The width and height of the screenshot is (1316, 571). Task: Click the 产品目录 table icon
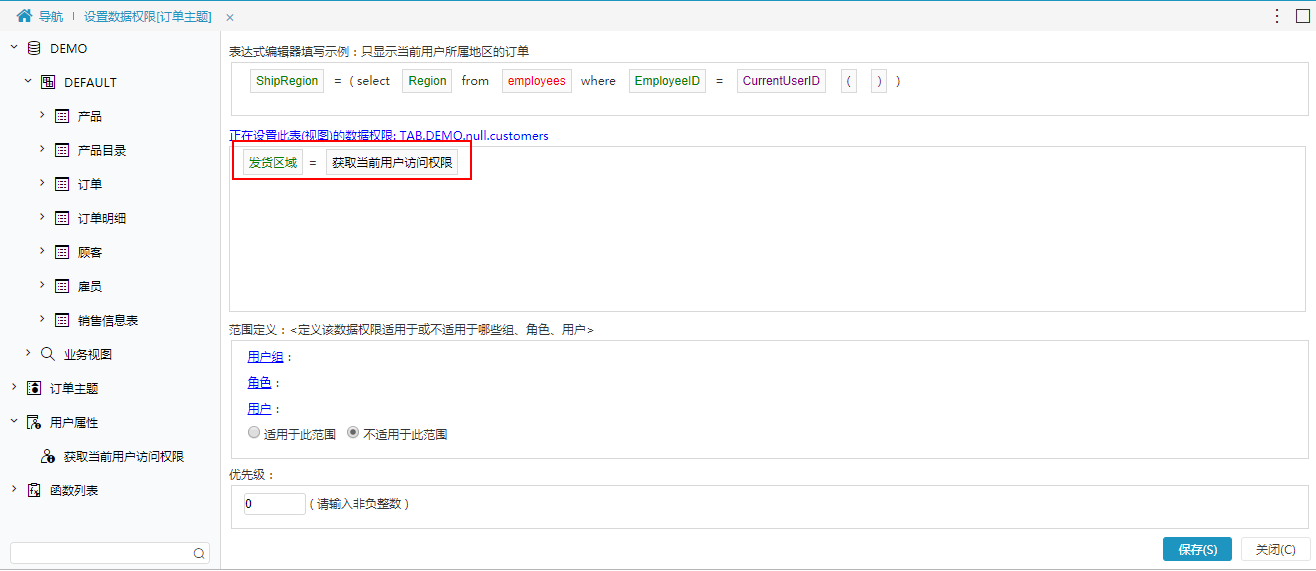tap(62, 150)
